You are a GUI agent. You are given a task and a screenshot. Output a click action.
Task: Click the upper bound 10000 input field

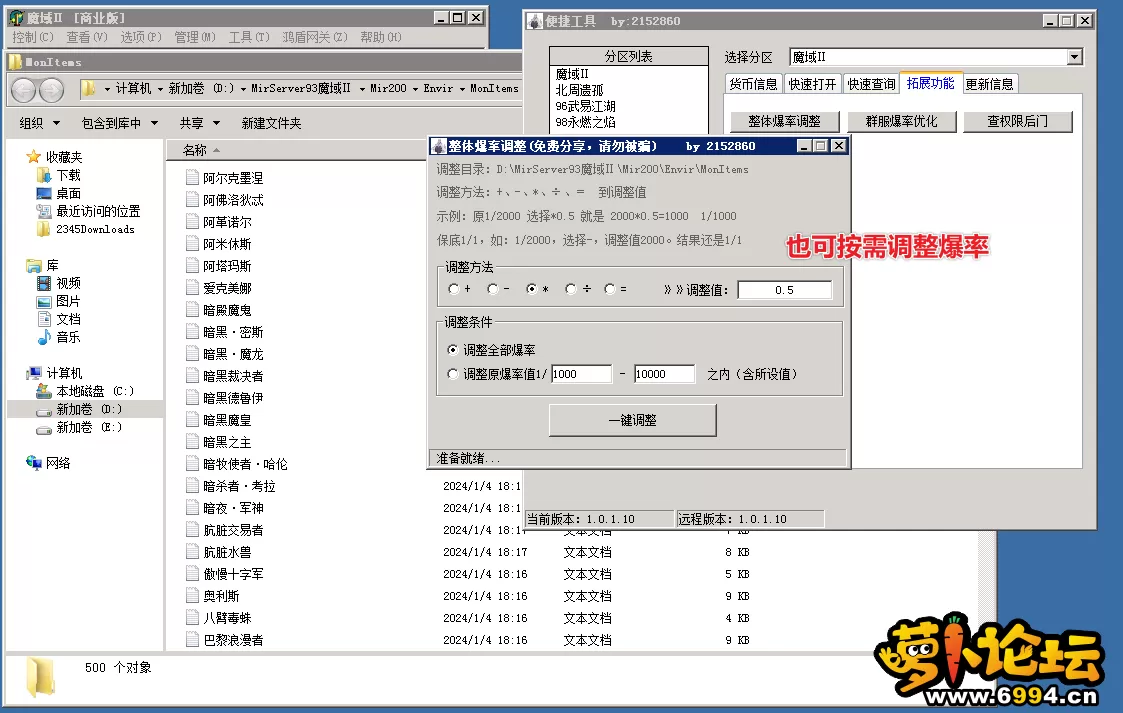pyautogui.click(x=664, y=374)
